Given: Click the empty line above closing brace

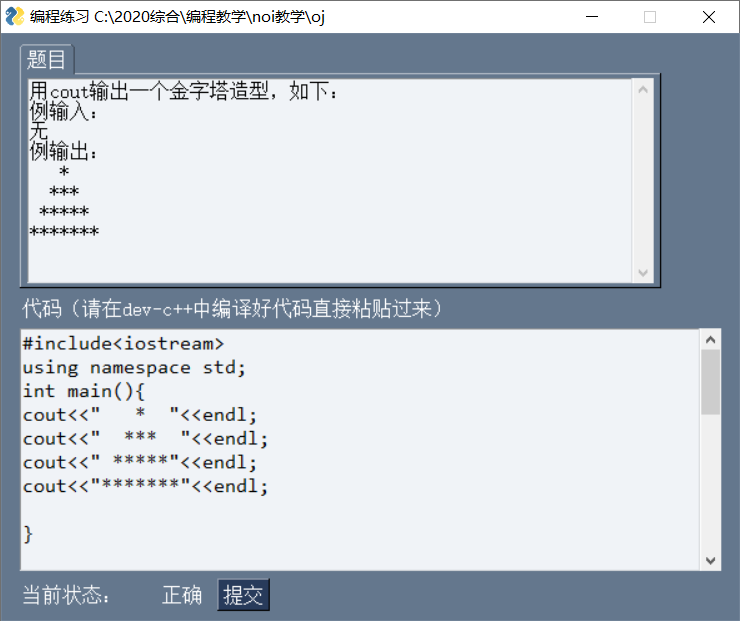Looking at the screenshot, I should [360, 510].
